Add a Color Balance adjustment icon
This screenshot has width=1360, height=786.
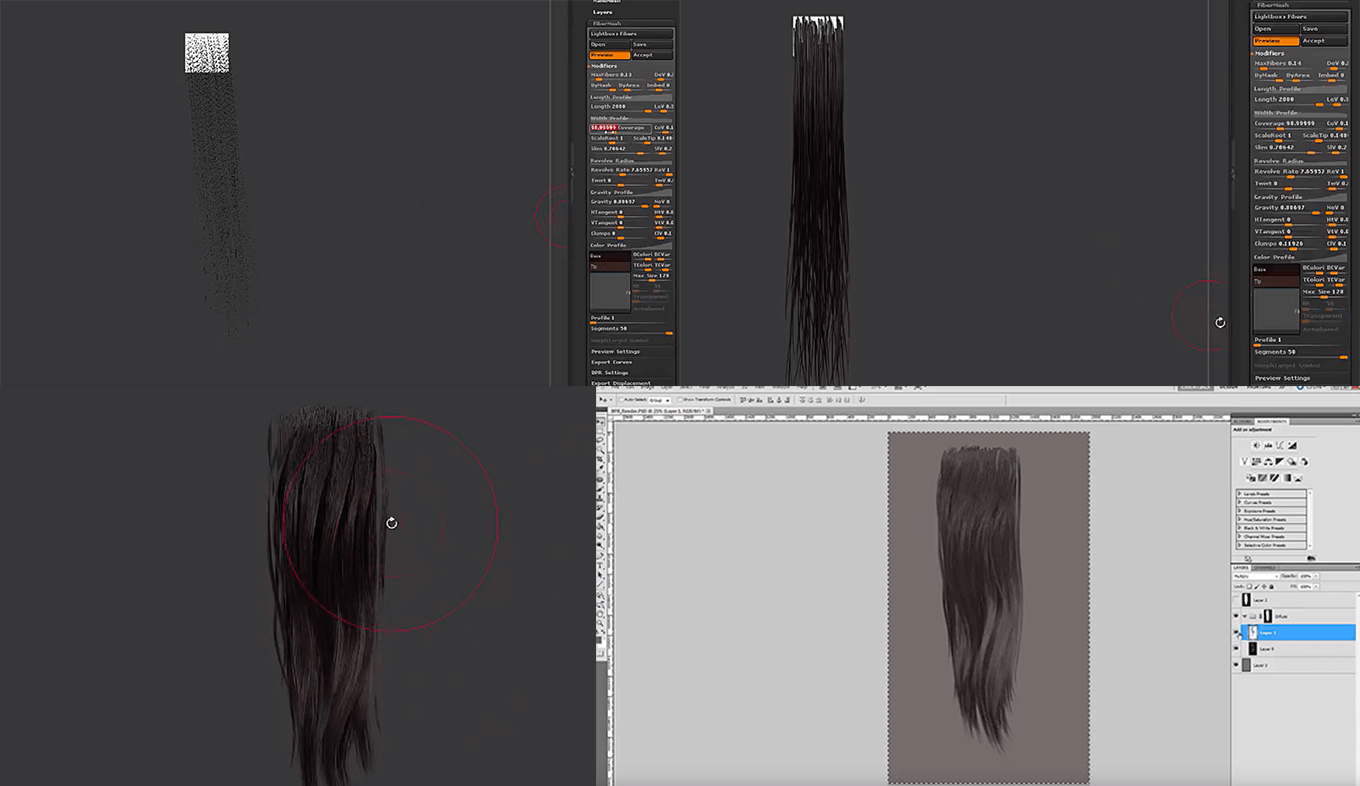[1268, 462]
